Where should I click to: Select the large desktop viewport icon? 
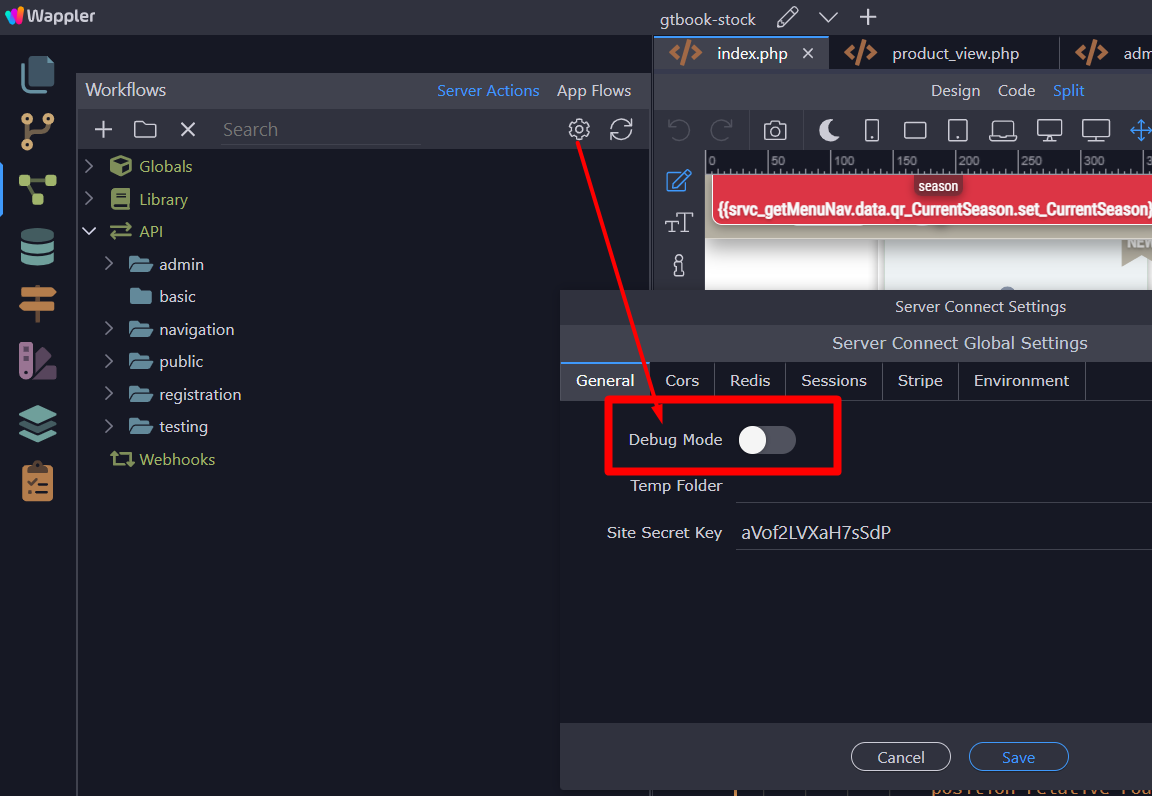pyautogui.click(x=1095, y=131)
